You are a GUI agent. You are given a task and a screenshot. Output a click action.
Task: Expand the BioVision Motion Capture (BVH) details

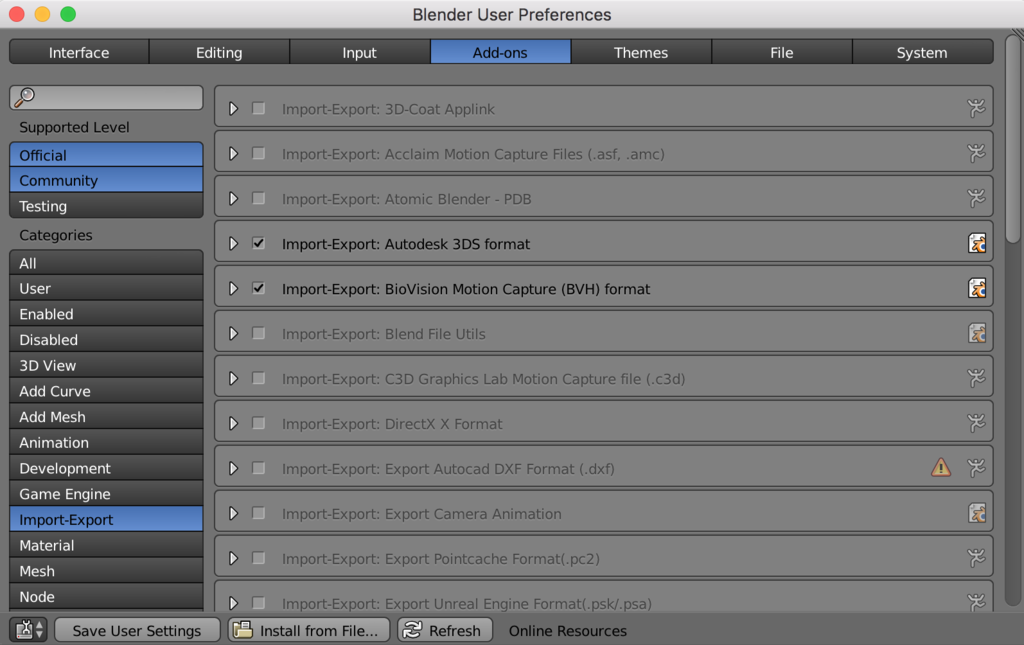pyautogui.click(x=233, y=289)
